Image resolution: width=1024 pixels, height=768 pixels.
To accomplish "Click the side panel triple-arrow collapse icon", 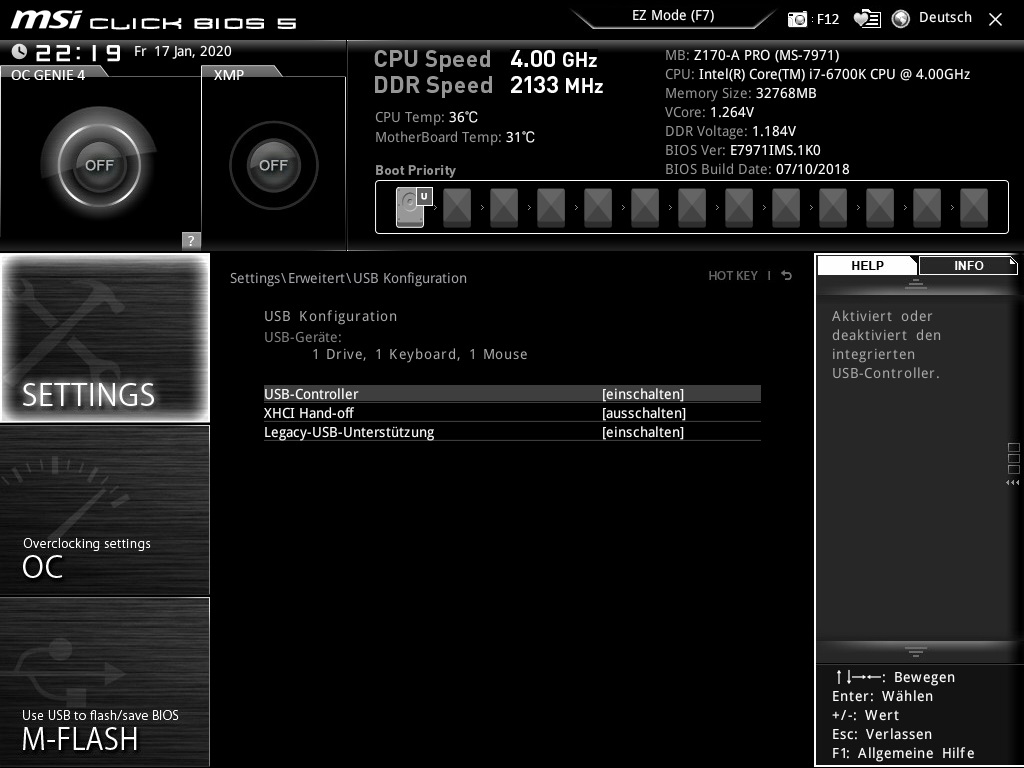I will [1012, 483].
